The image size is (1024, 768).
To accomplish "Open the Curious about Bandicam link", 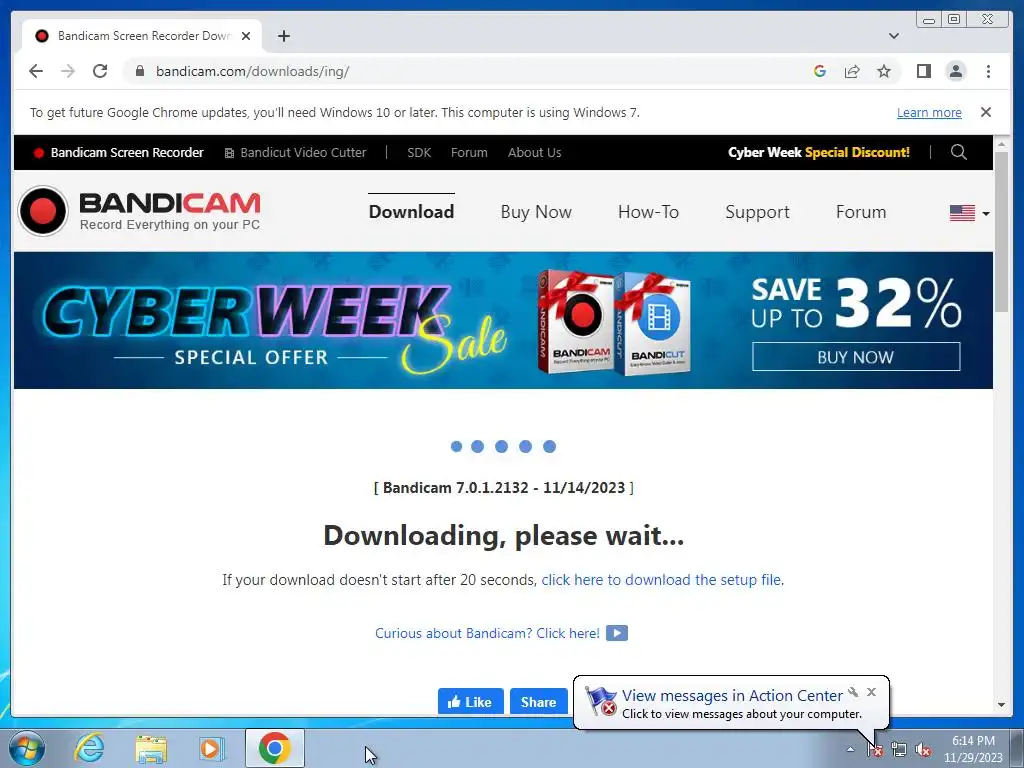I will point(487,633).
